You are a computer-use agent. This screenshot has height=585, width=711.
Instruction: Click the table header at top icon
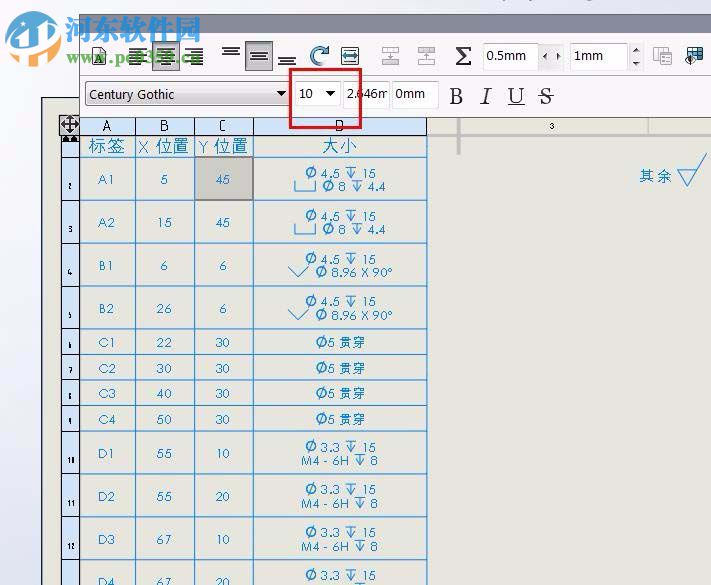390,56
